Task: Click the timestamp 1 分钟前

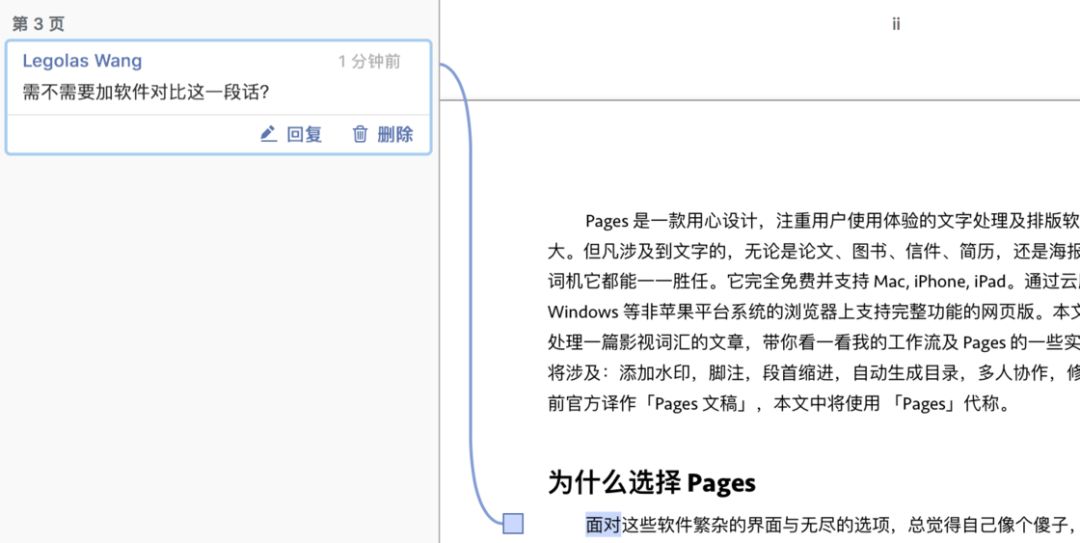Action: tap(369, 61)
